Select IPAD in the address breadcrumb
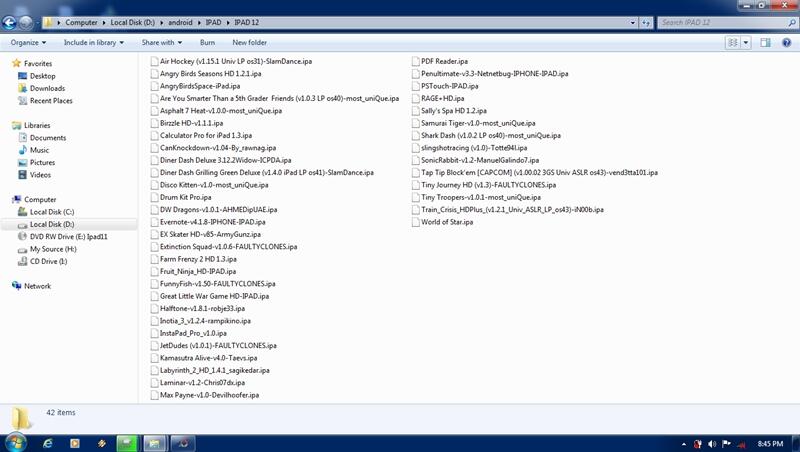The image size is (800, 452). 213,22
